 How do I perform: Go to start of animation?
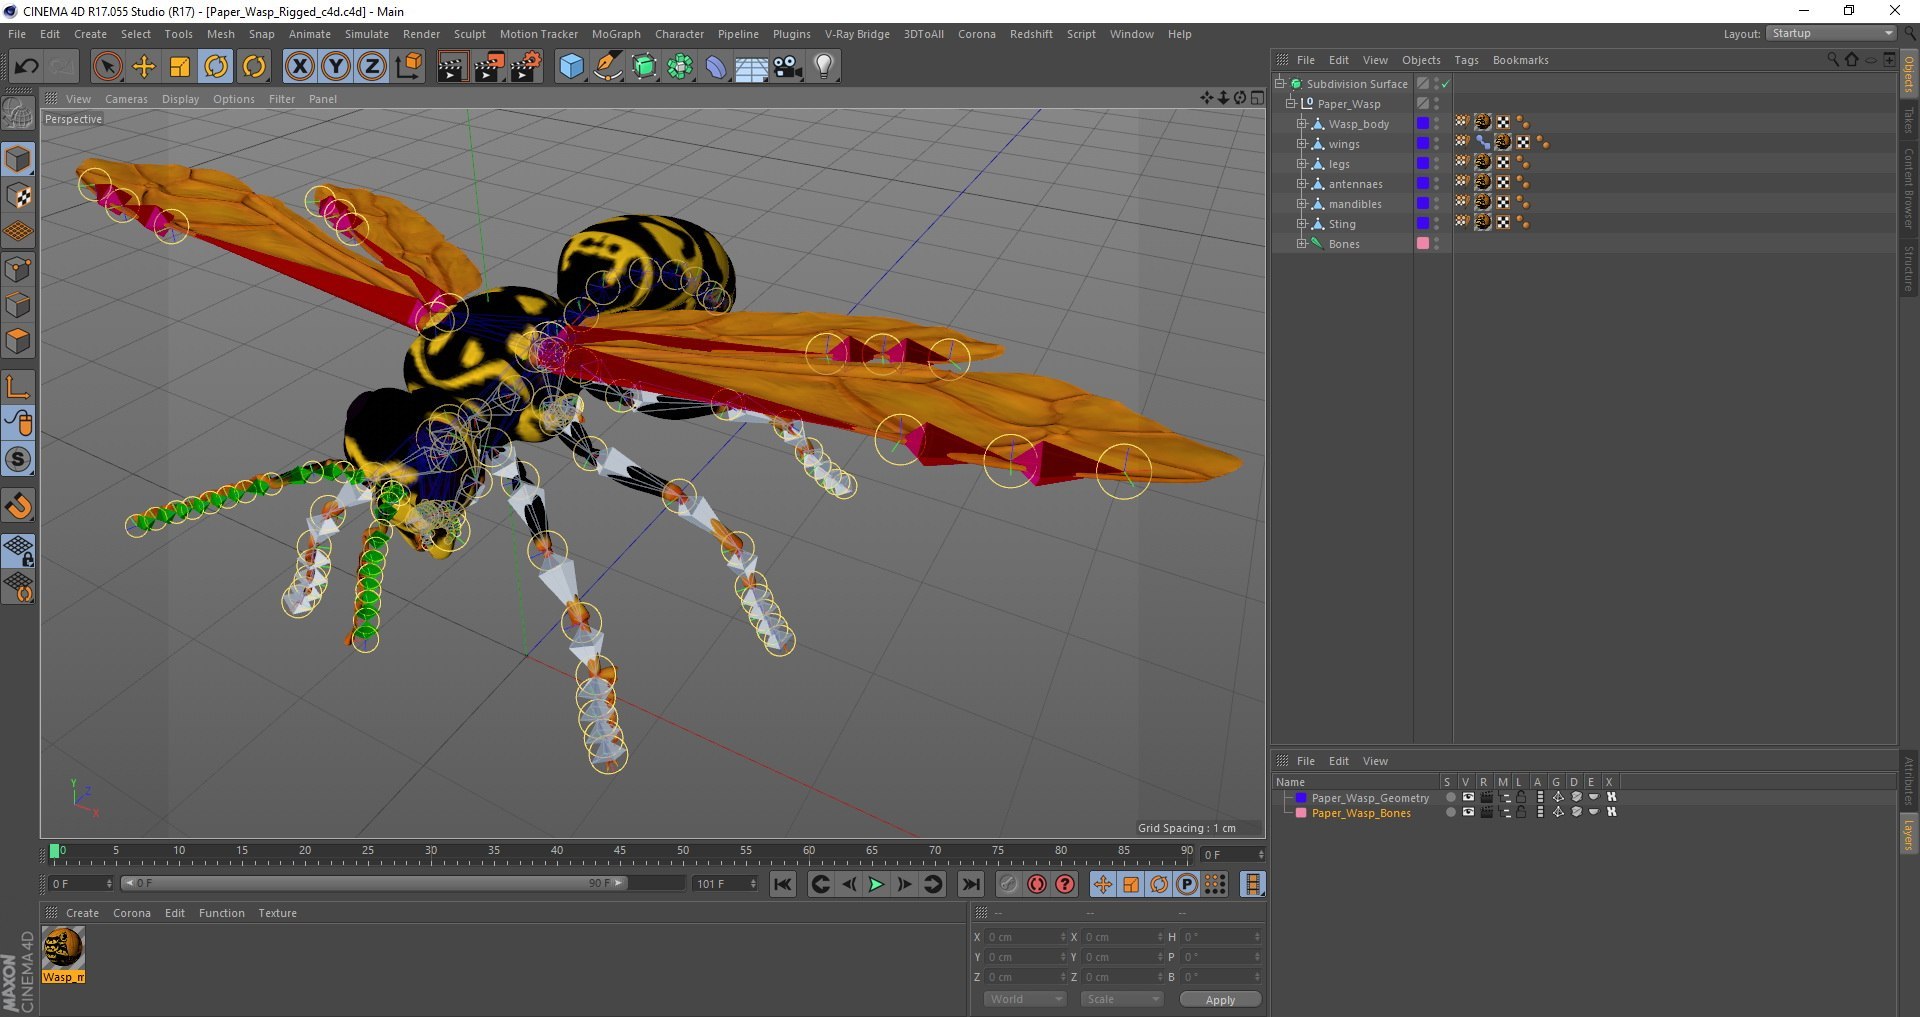click(x=783, y=884)
